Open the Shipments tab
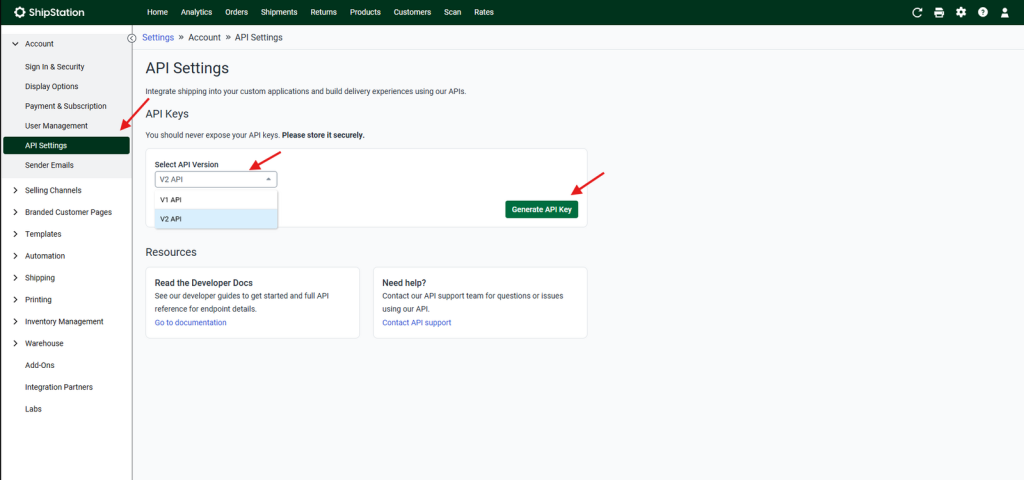Screen dimensions: 1024x480 click(279, 12)
